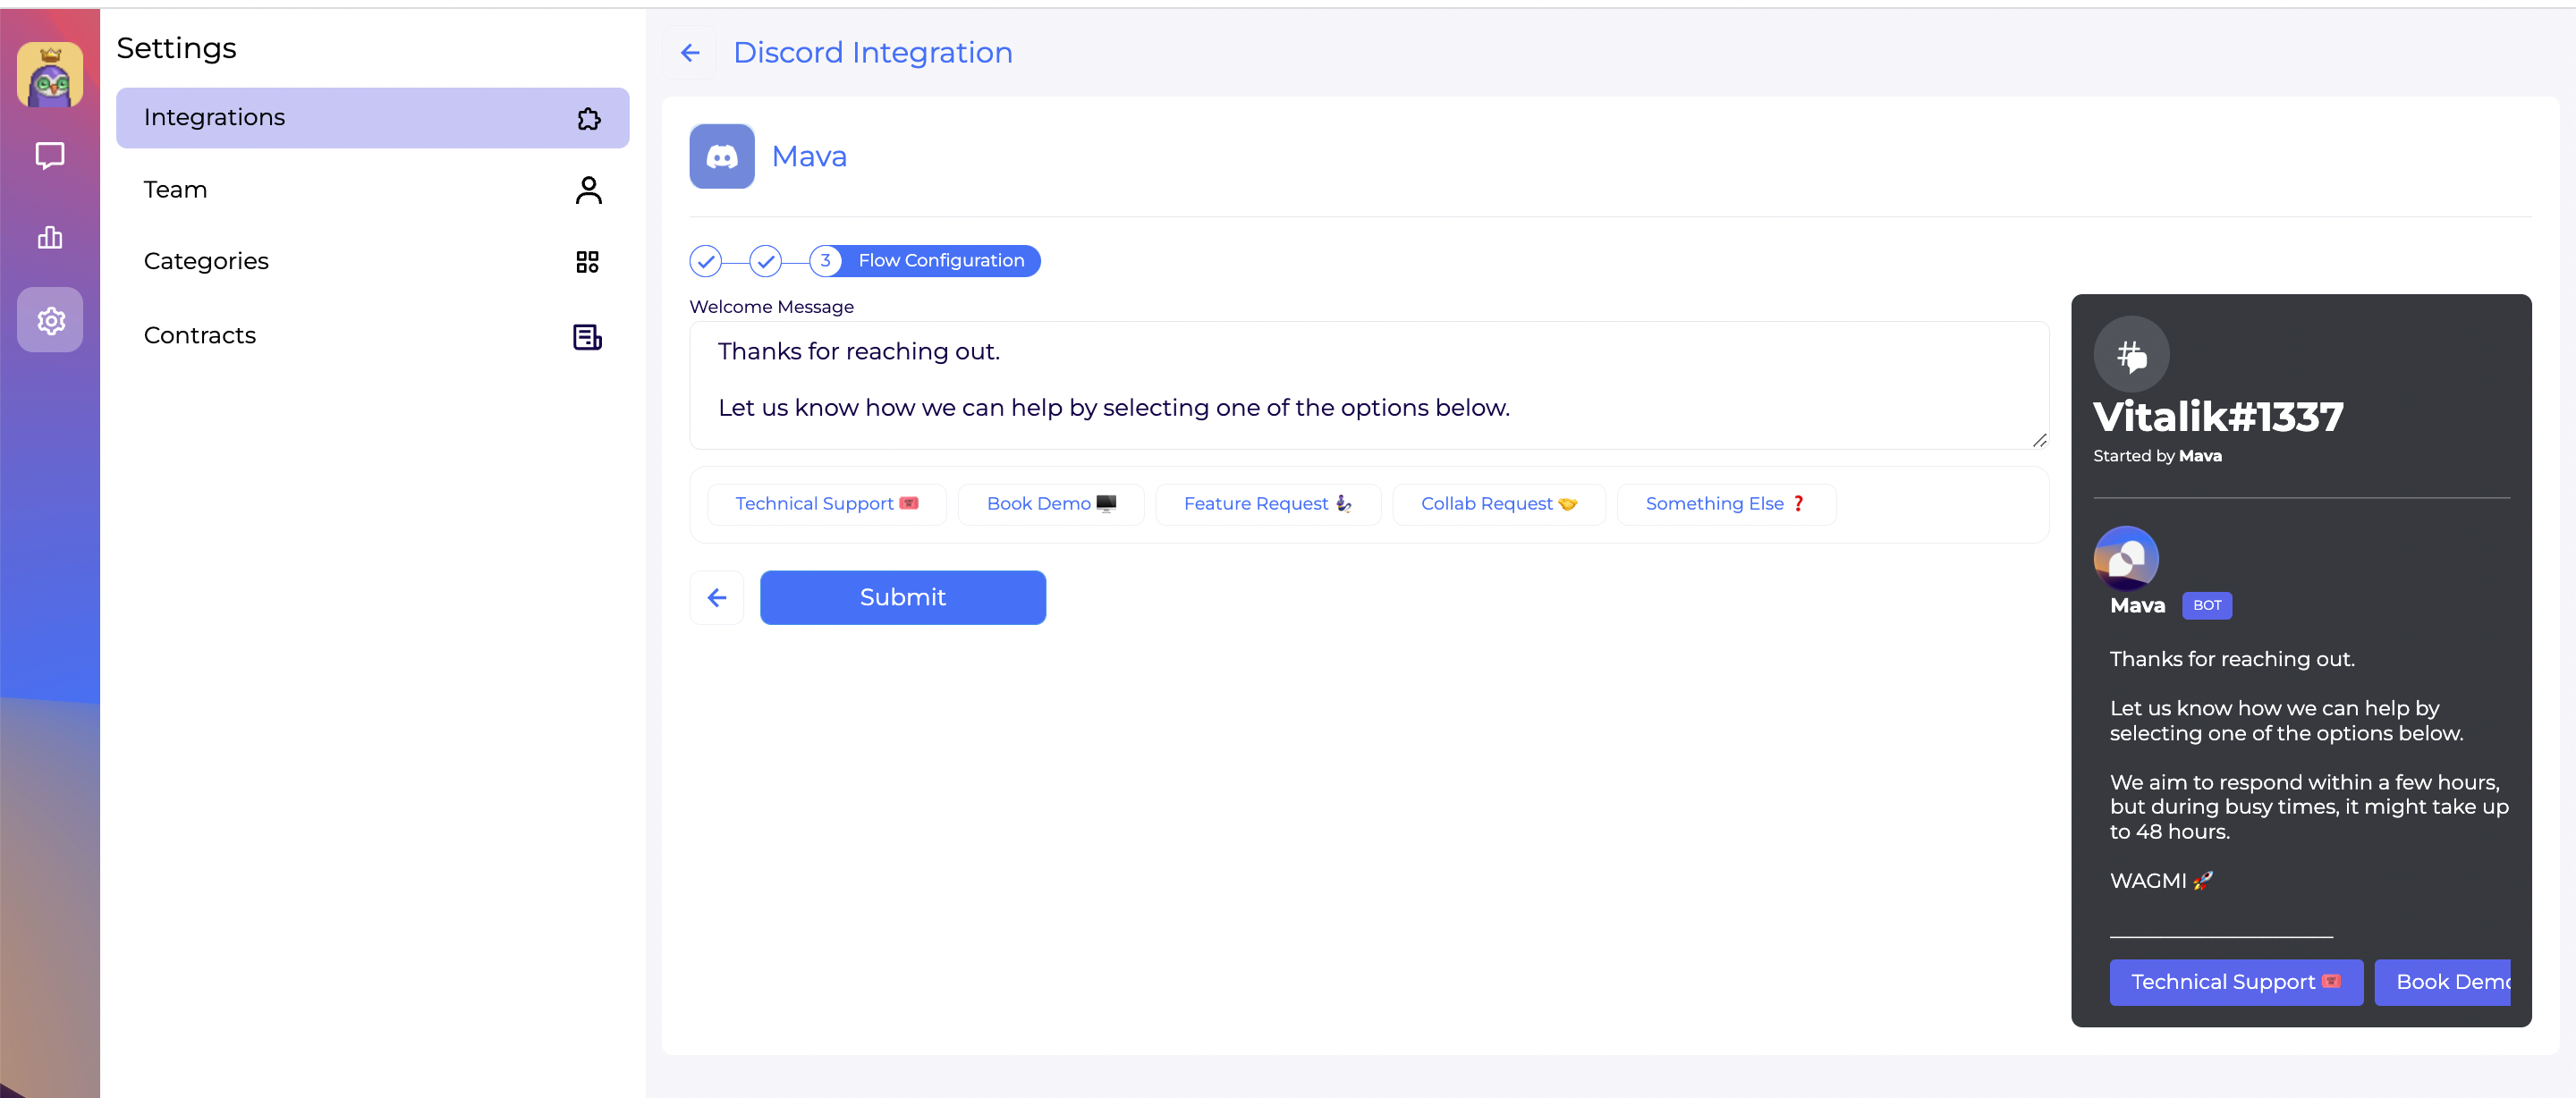Select the Technical Support option

coord(826,503)
